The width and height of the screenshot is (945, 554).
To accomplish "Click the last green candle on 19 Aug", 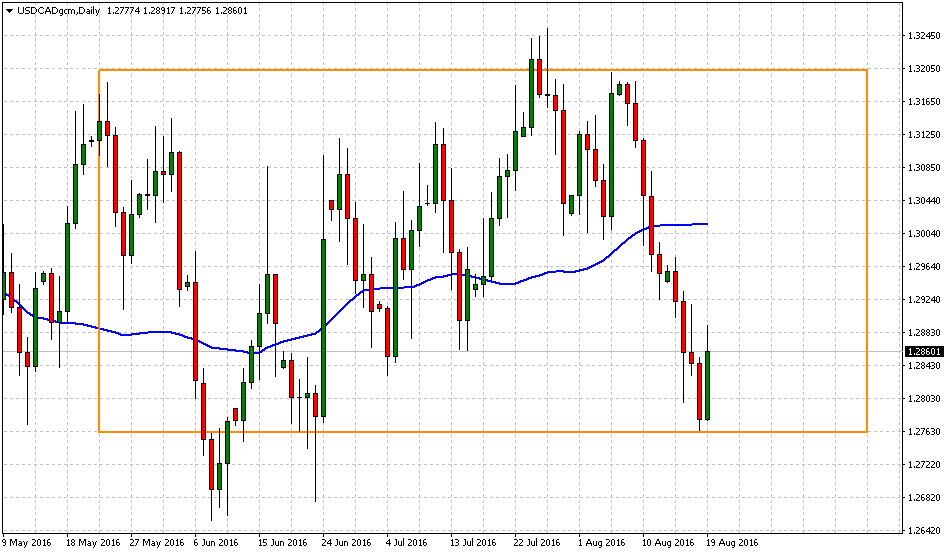I will (x=707, y=385).
